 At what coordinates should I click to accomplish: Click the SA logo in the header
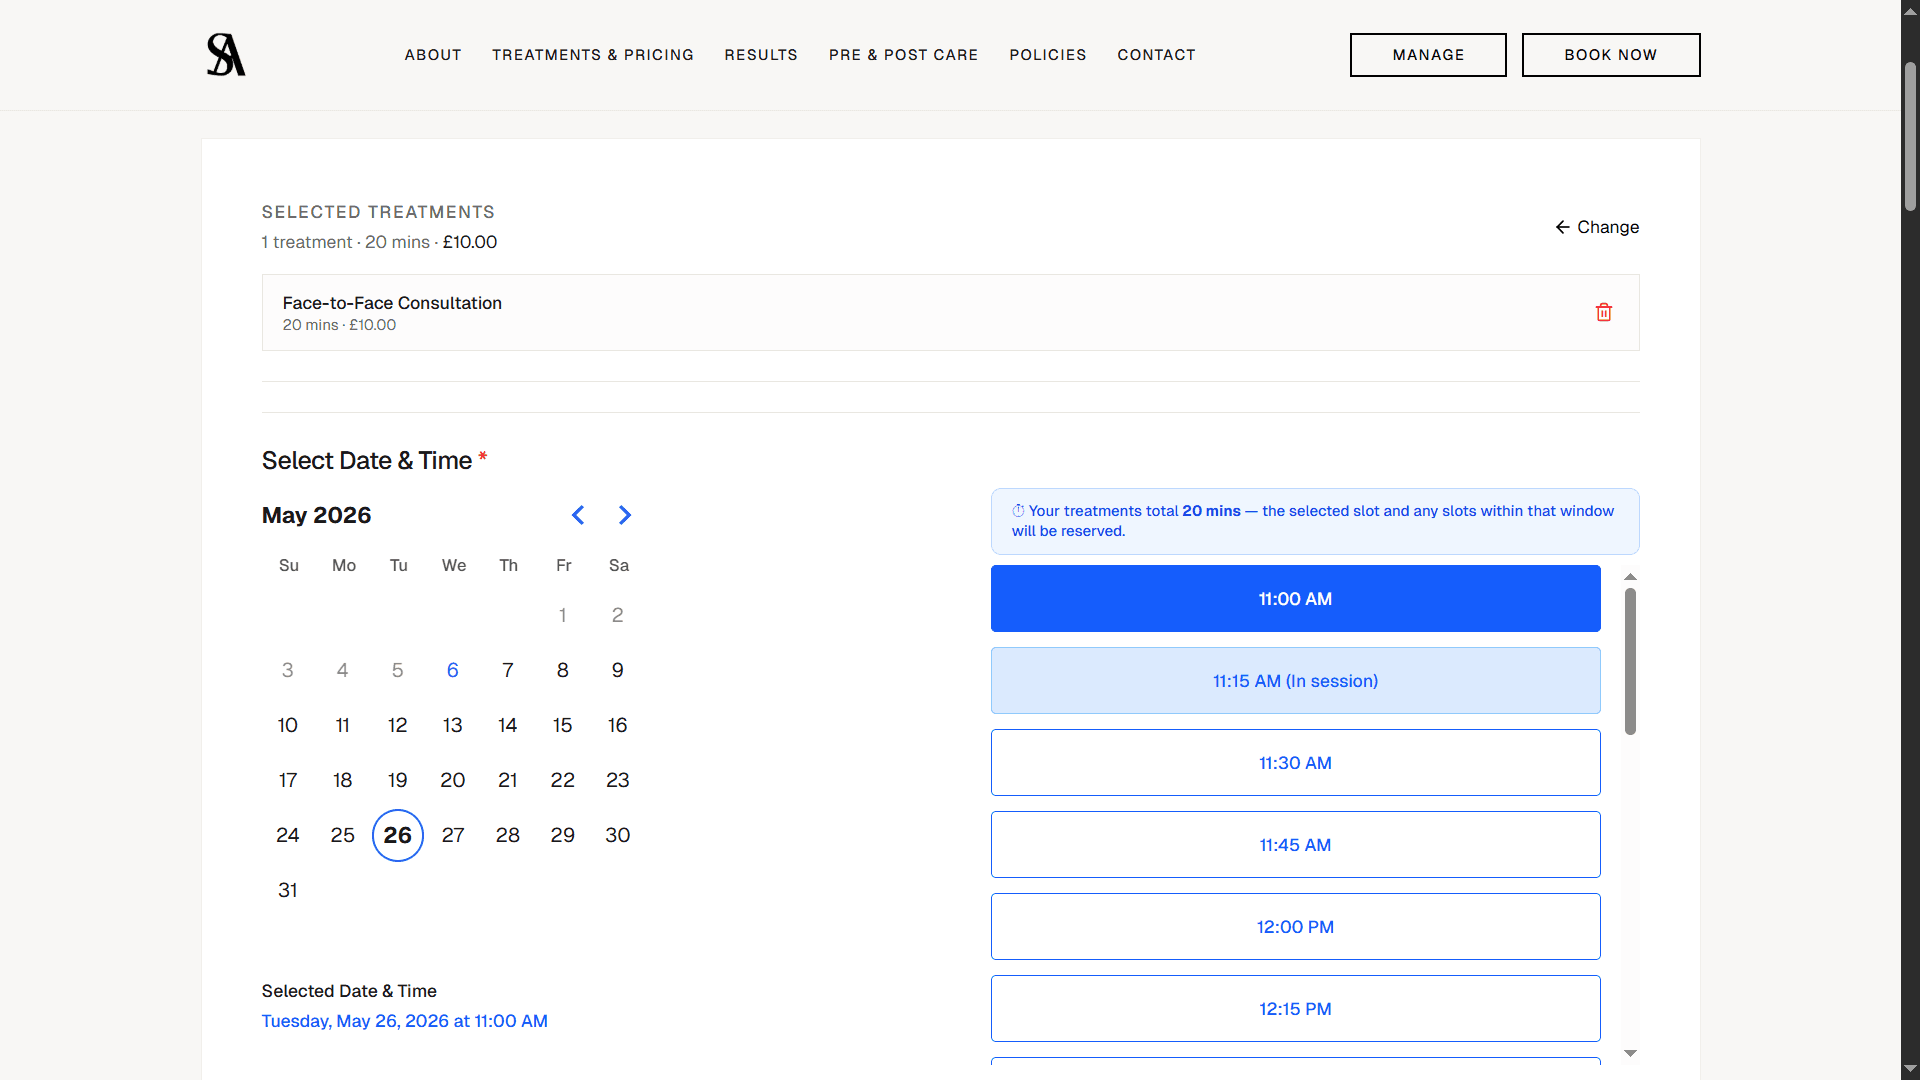226,55
